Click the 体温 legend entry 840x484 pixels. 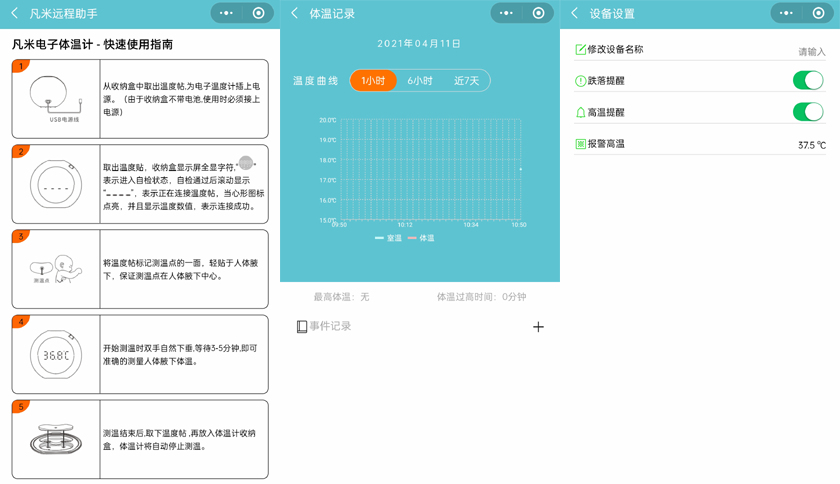(421, 238)
